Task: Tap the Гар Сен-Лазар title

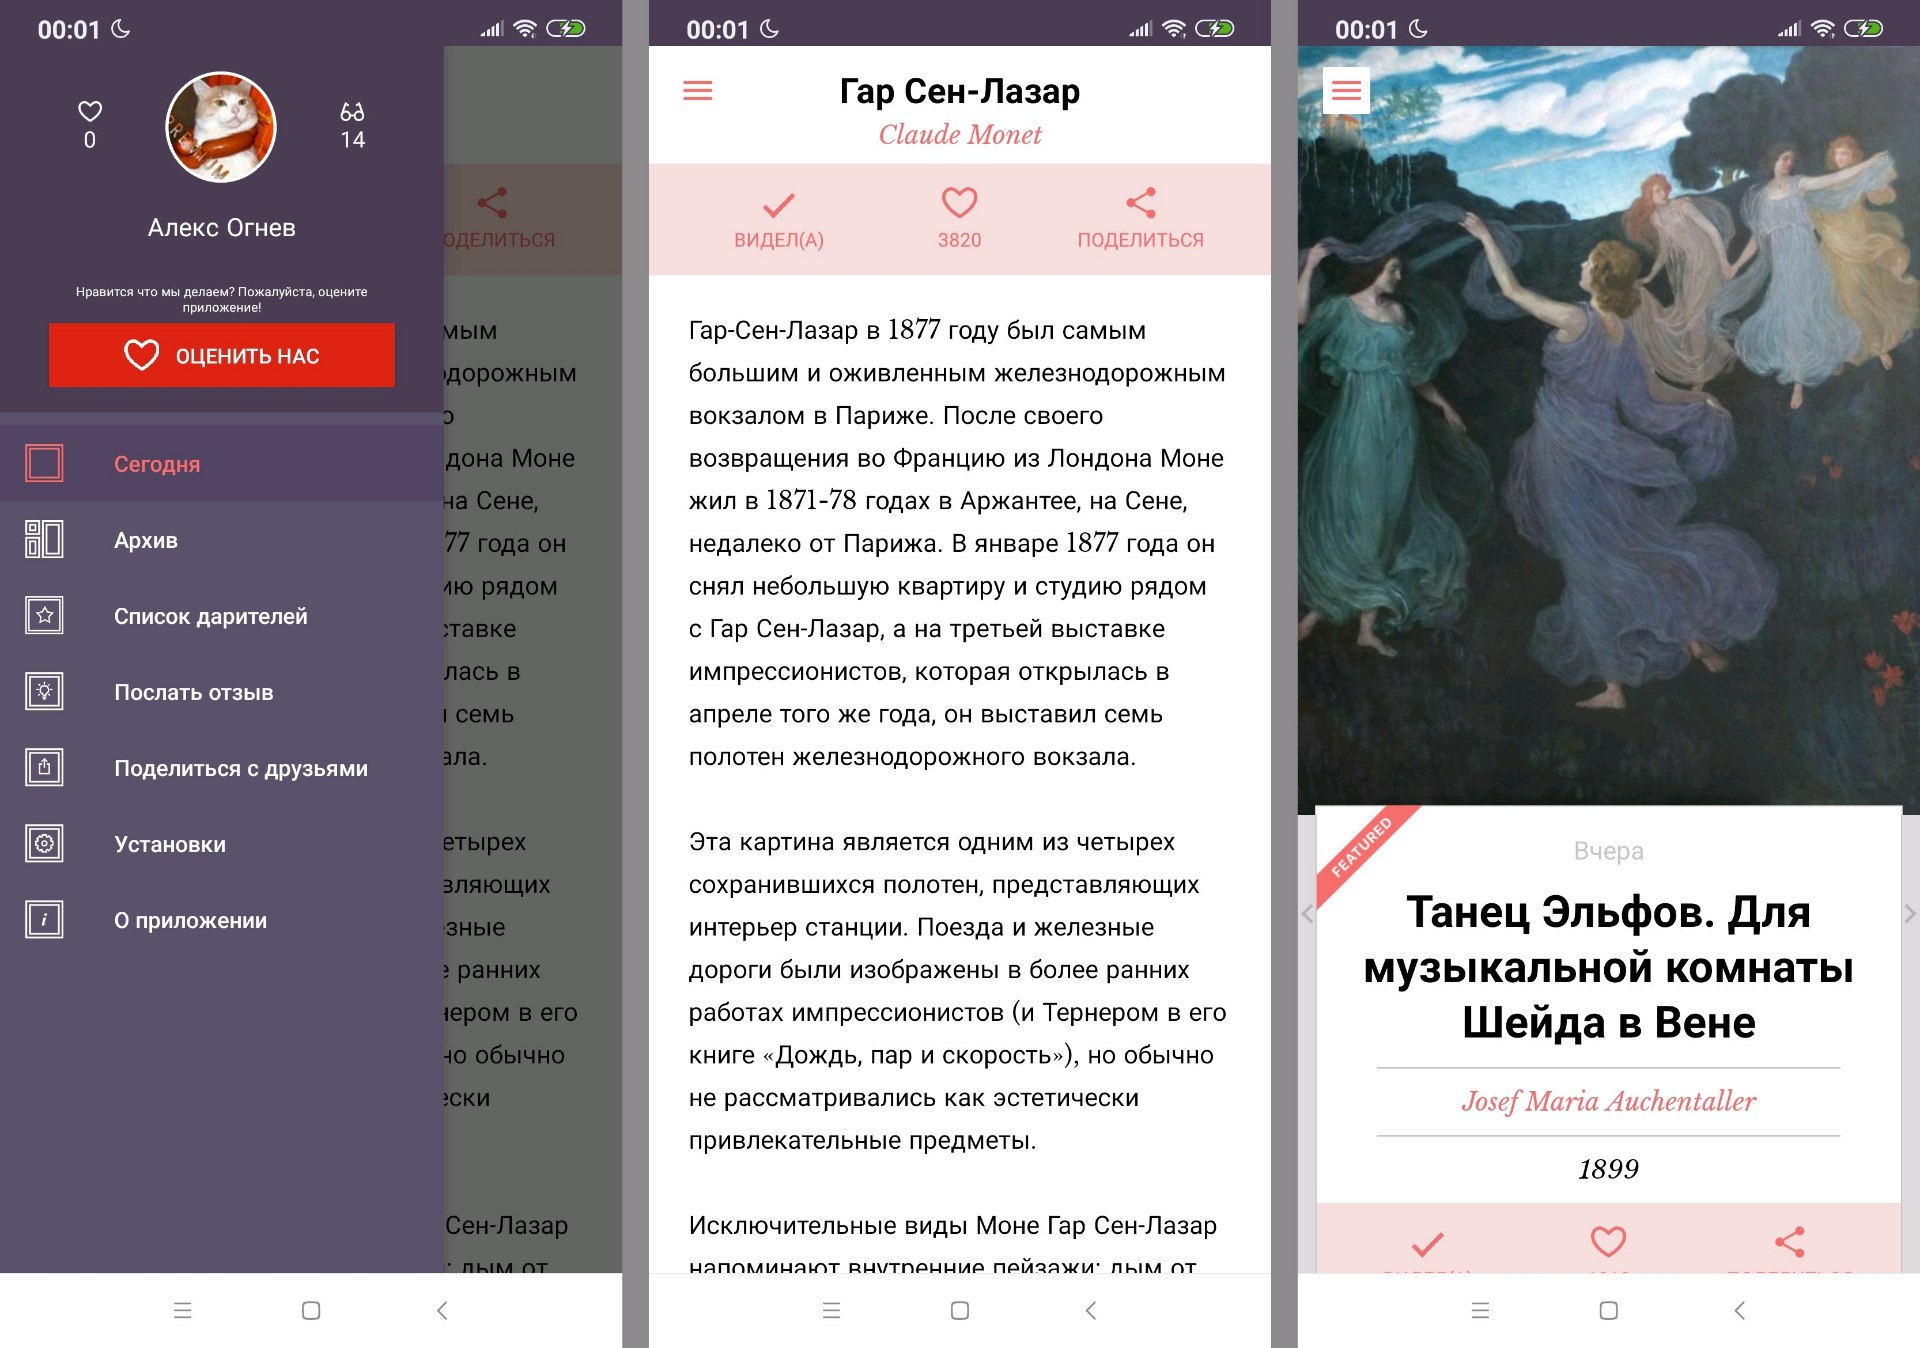Action: [x=960, y=91]
